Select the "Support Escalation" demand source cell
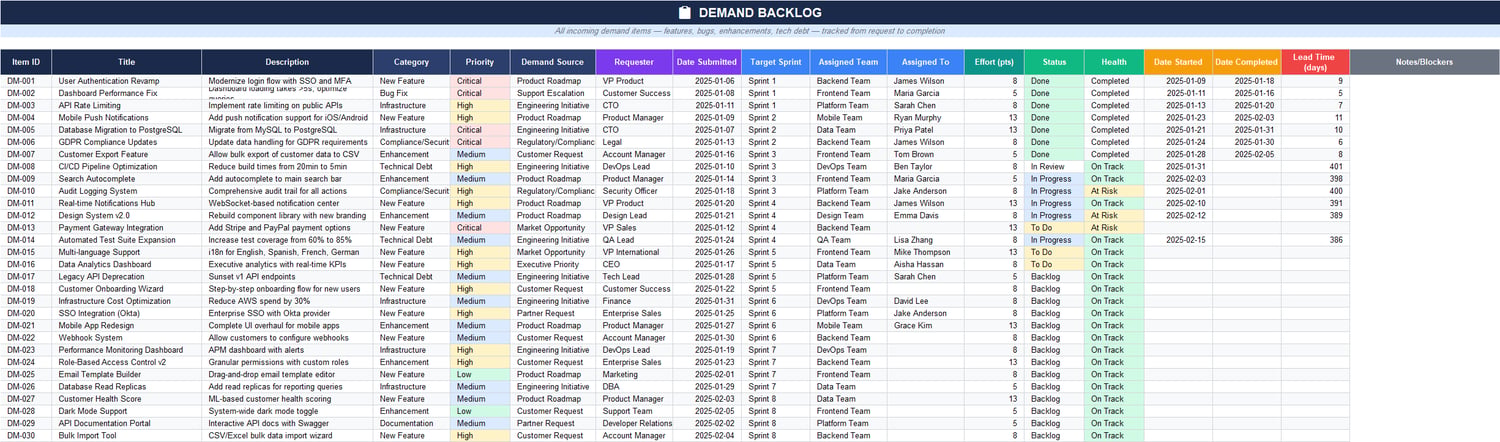The height and width of the screenshot is (442, 1500). click(x=553, y=93)
